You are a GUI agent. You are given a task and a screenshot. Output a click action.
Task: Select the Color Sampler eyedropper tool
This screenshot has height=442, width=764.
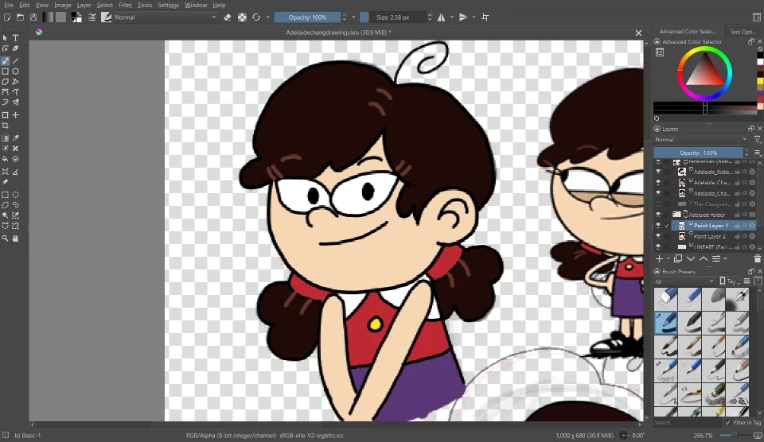point(16,138)
